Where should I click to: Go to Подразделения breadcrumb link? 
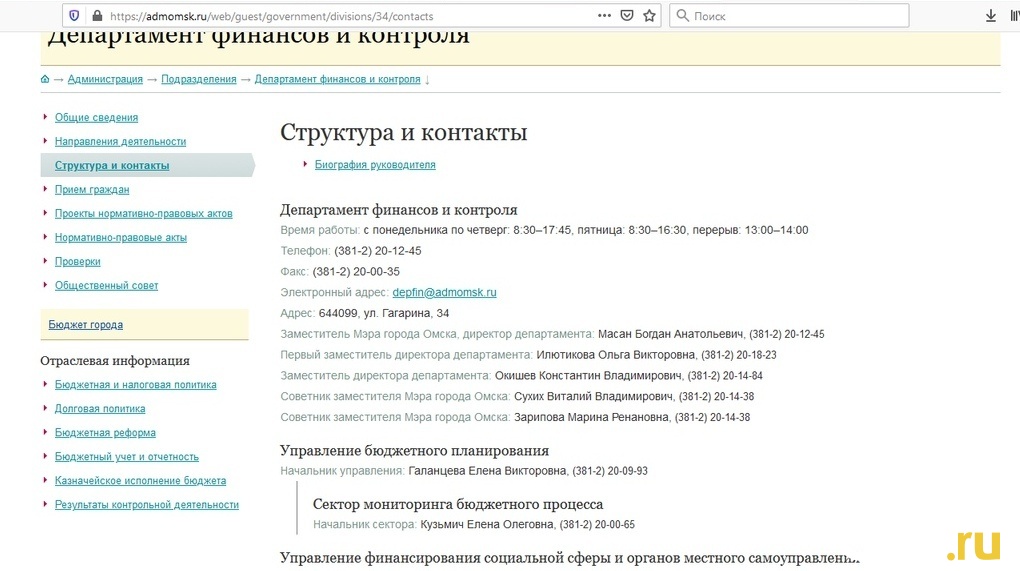[199, 79]
